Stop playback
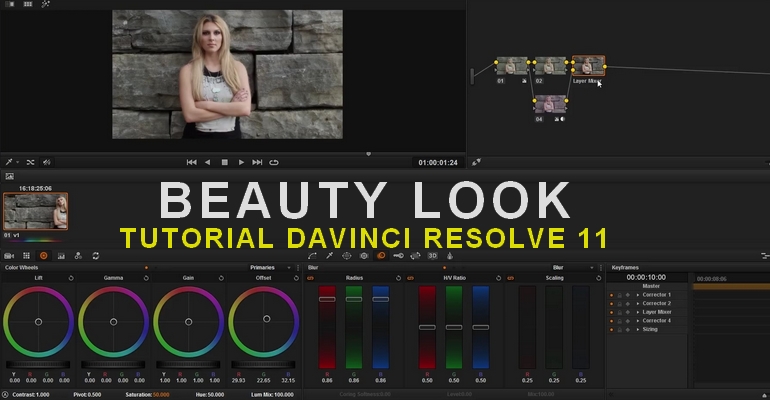The height and width of the screenshot is (400, 770). point(224,162)
